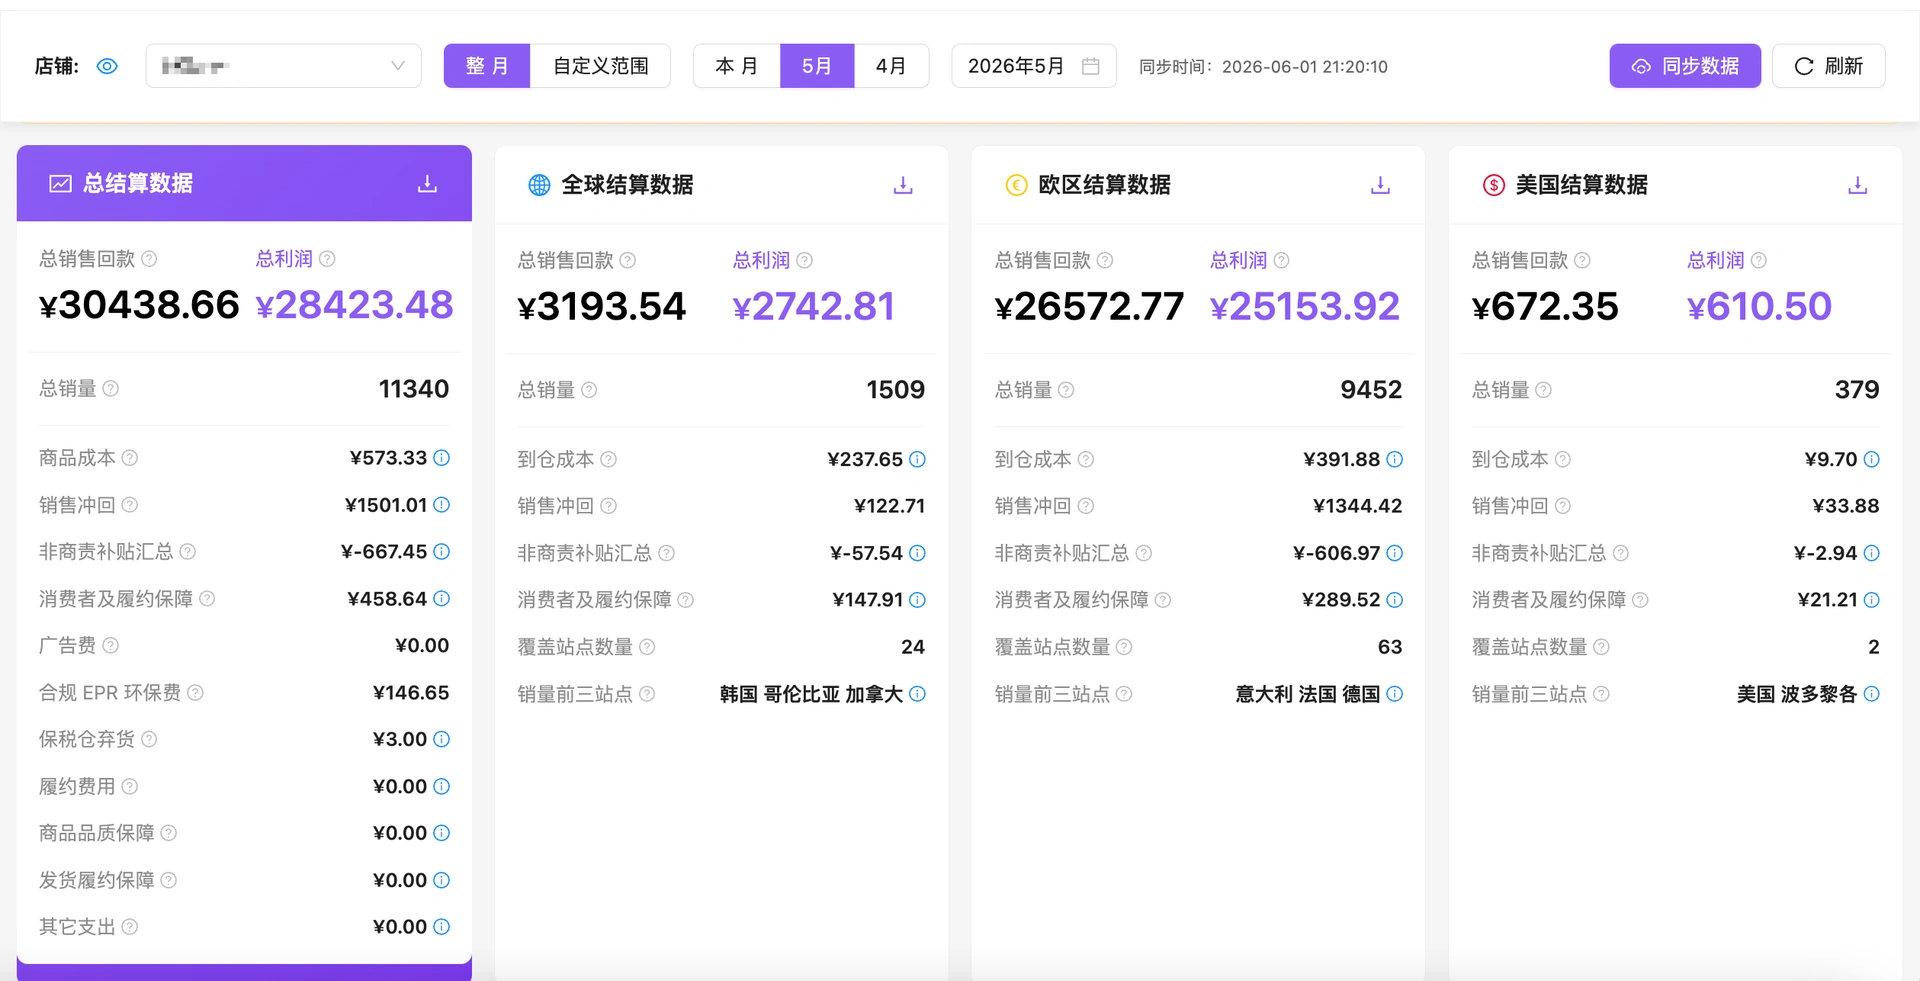Show info for 销售冲回 ¥1501.01
The height and width of the screenshot is (981, 1920).
[441, 505]
